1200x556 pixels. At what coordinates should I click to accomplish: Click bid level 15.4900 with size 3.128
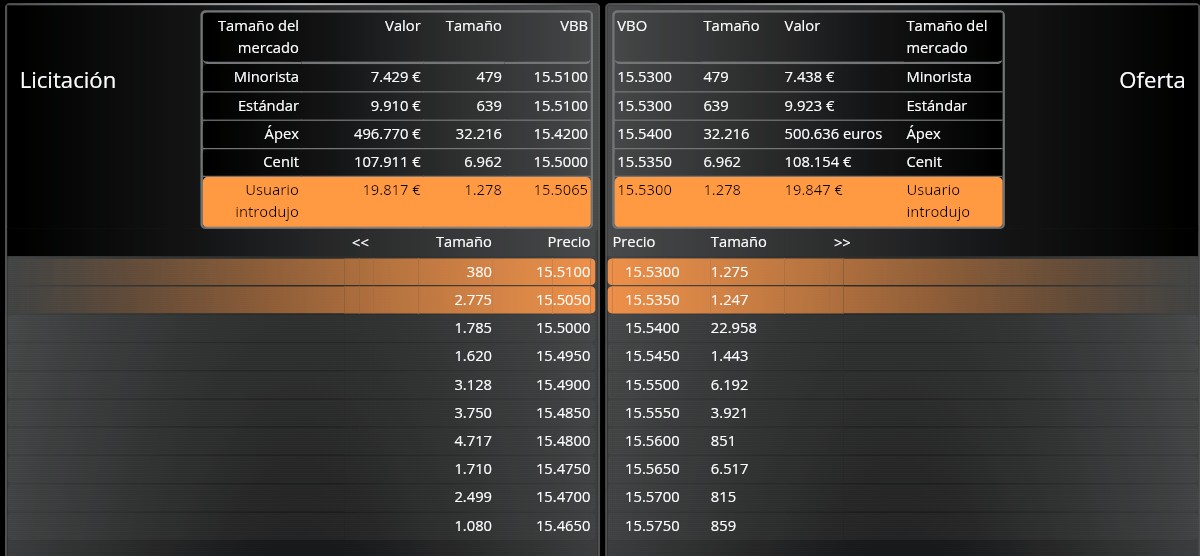301,384
